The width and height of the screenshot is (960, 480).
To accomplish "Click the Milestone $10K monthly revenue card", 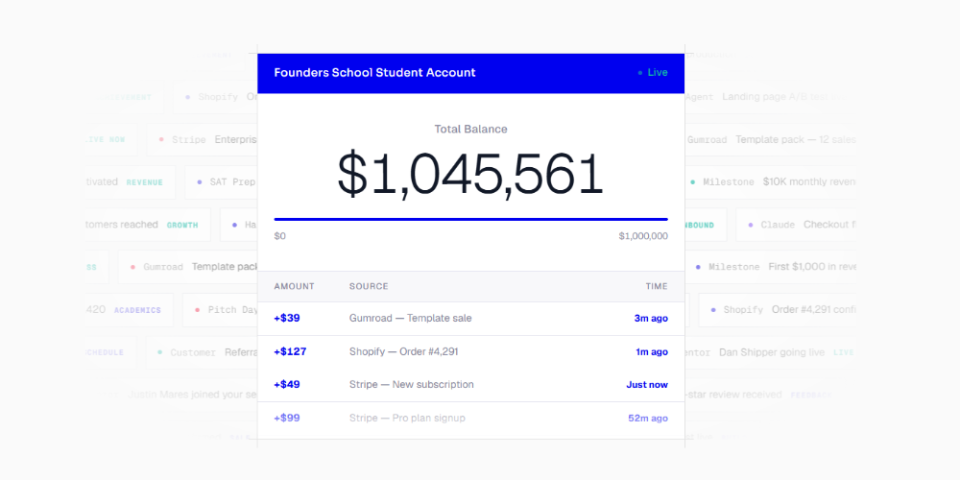I will pyautogui.click(x=769, y=182).
